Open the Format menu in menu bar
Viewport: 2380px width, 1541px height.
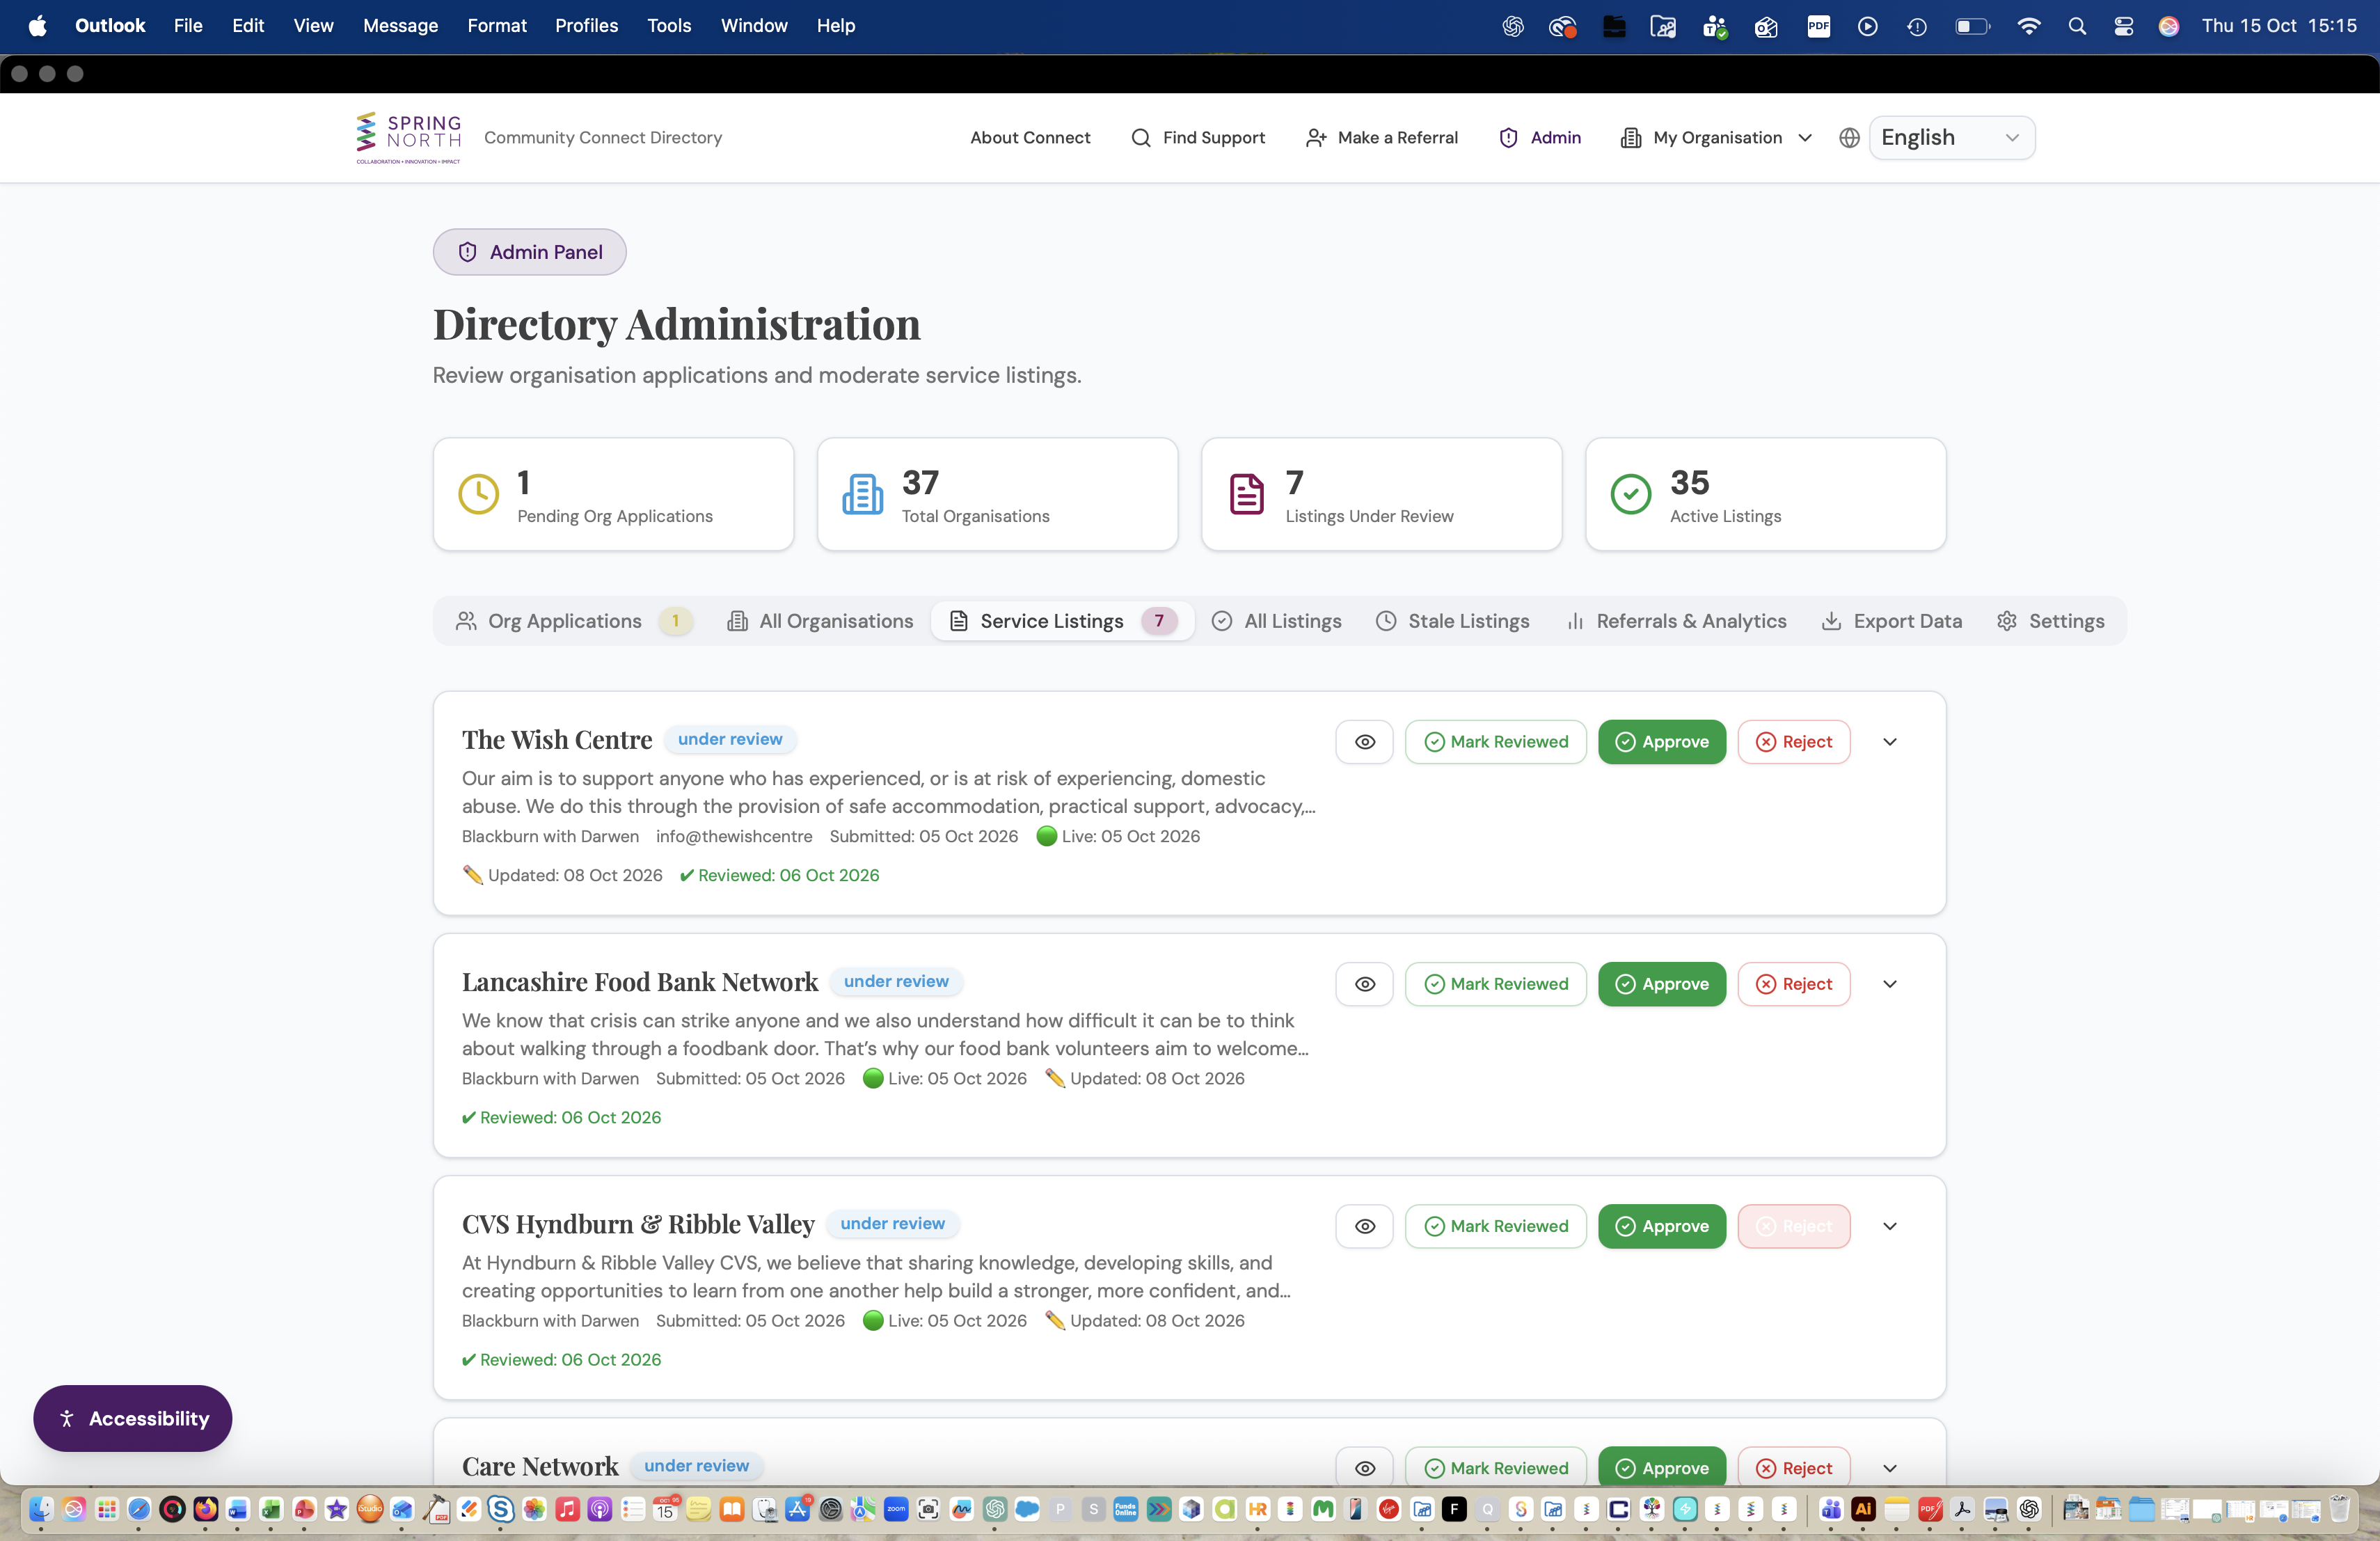click(496, 26)
